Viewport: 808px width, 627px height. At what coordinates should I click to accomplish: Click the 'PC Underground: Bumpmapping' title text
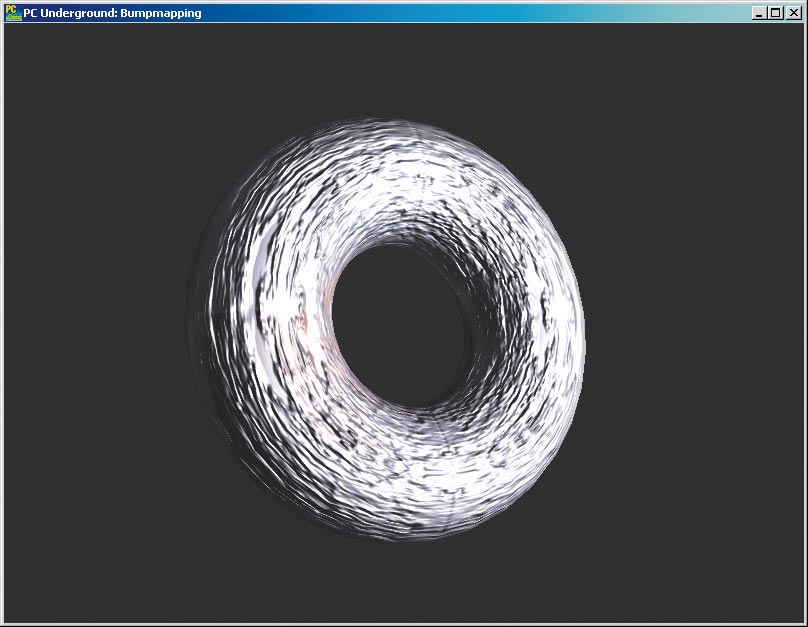tap(112, 13)
